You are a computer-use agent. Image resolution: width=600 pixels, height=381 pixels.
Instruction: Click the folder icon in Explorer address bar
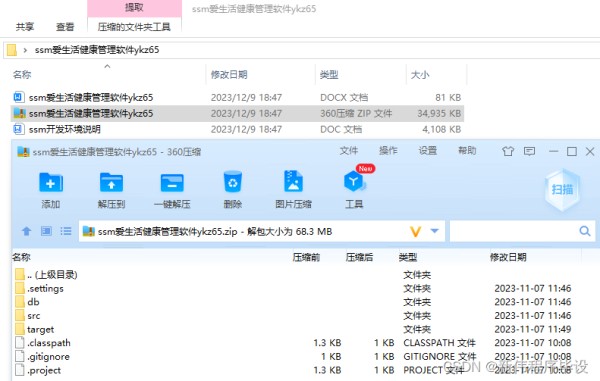(12, 50)
